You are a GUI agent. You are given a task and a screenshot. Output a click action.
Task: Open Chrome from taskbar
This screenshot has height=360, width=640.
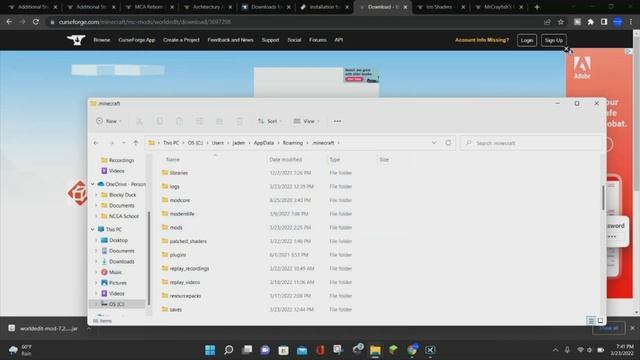(x=412, y=350)
